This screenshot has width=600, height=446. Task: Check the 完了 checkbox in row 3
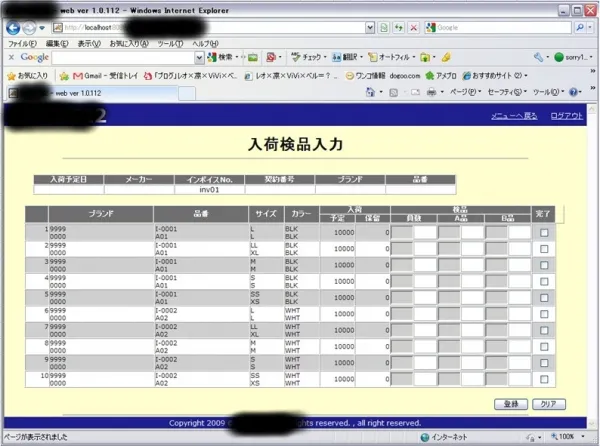pos(544,265)
